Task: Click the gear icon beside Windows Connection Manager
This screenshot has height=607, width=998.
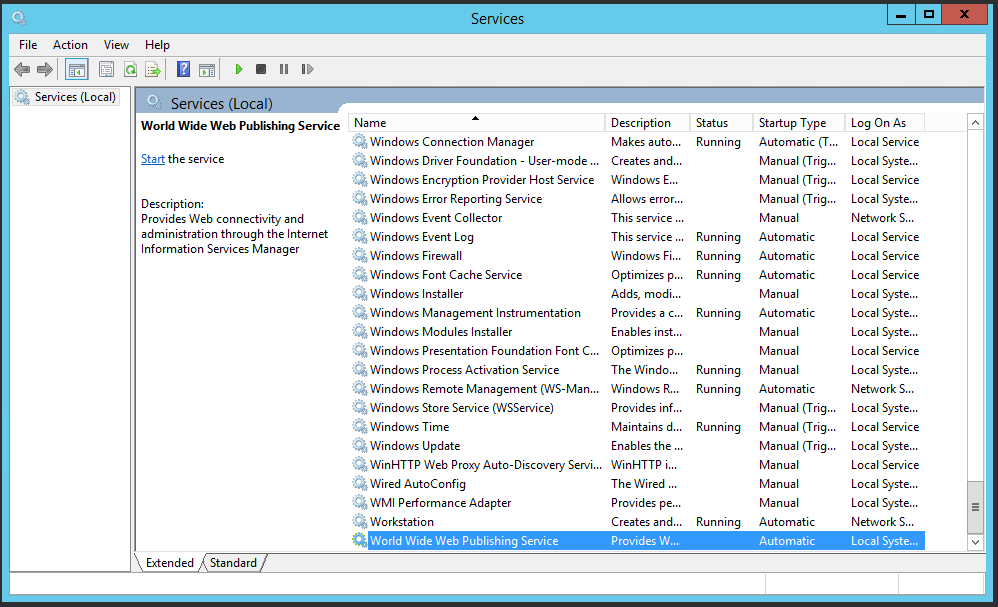Action: (360, 141)
